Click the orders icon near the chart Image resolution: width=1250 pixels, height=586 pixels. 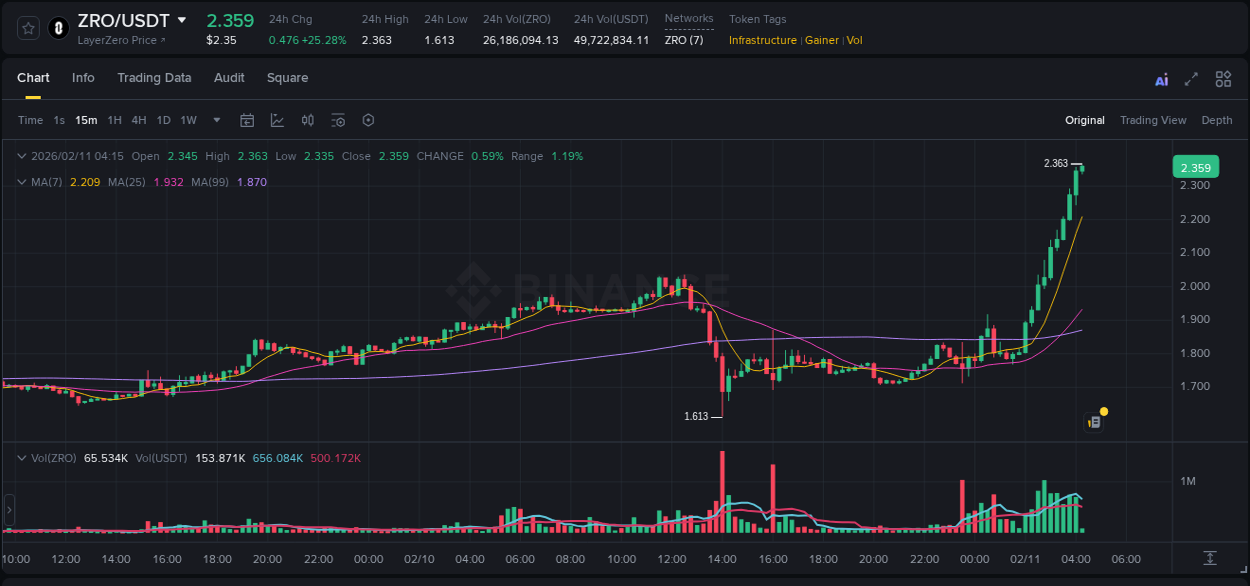(1093, 420)
